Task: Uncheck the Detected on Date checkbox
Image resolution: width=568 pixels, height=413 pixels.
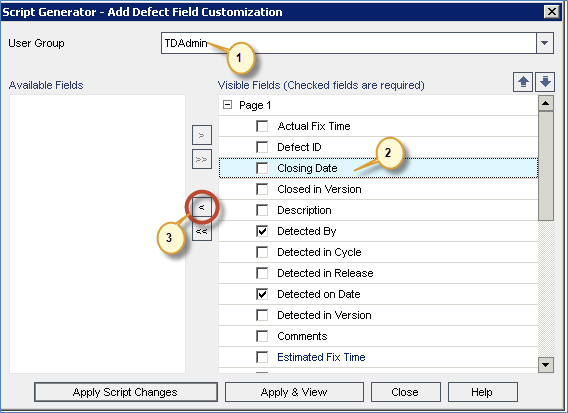Action: pyautogui.click(x=262, y=294)
